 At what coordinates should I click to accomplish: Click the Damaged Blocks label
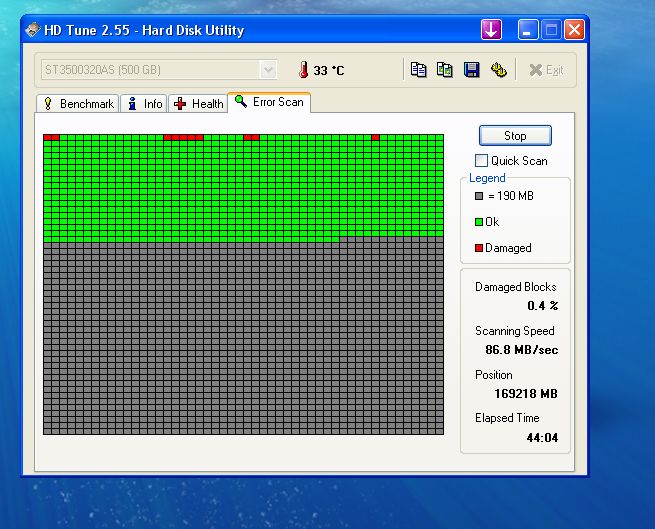pyautogui.click(x=515, y=287)
